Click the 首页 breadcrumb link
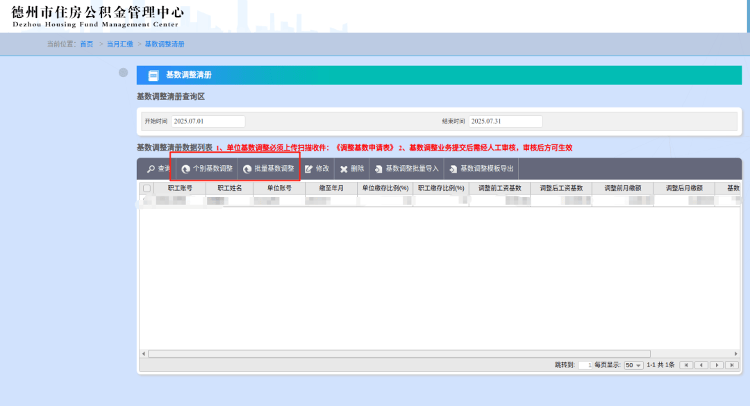The width and height of the screenshot is (750, 406). (86, 44)
